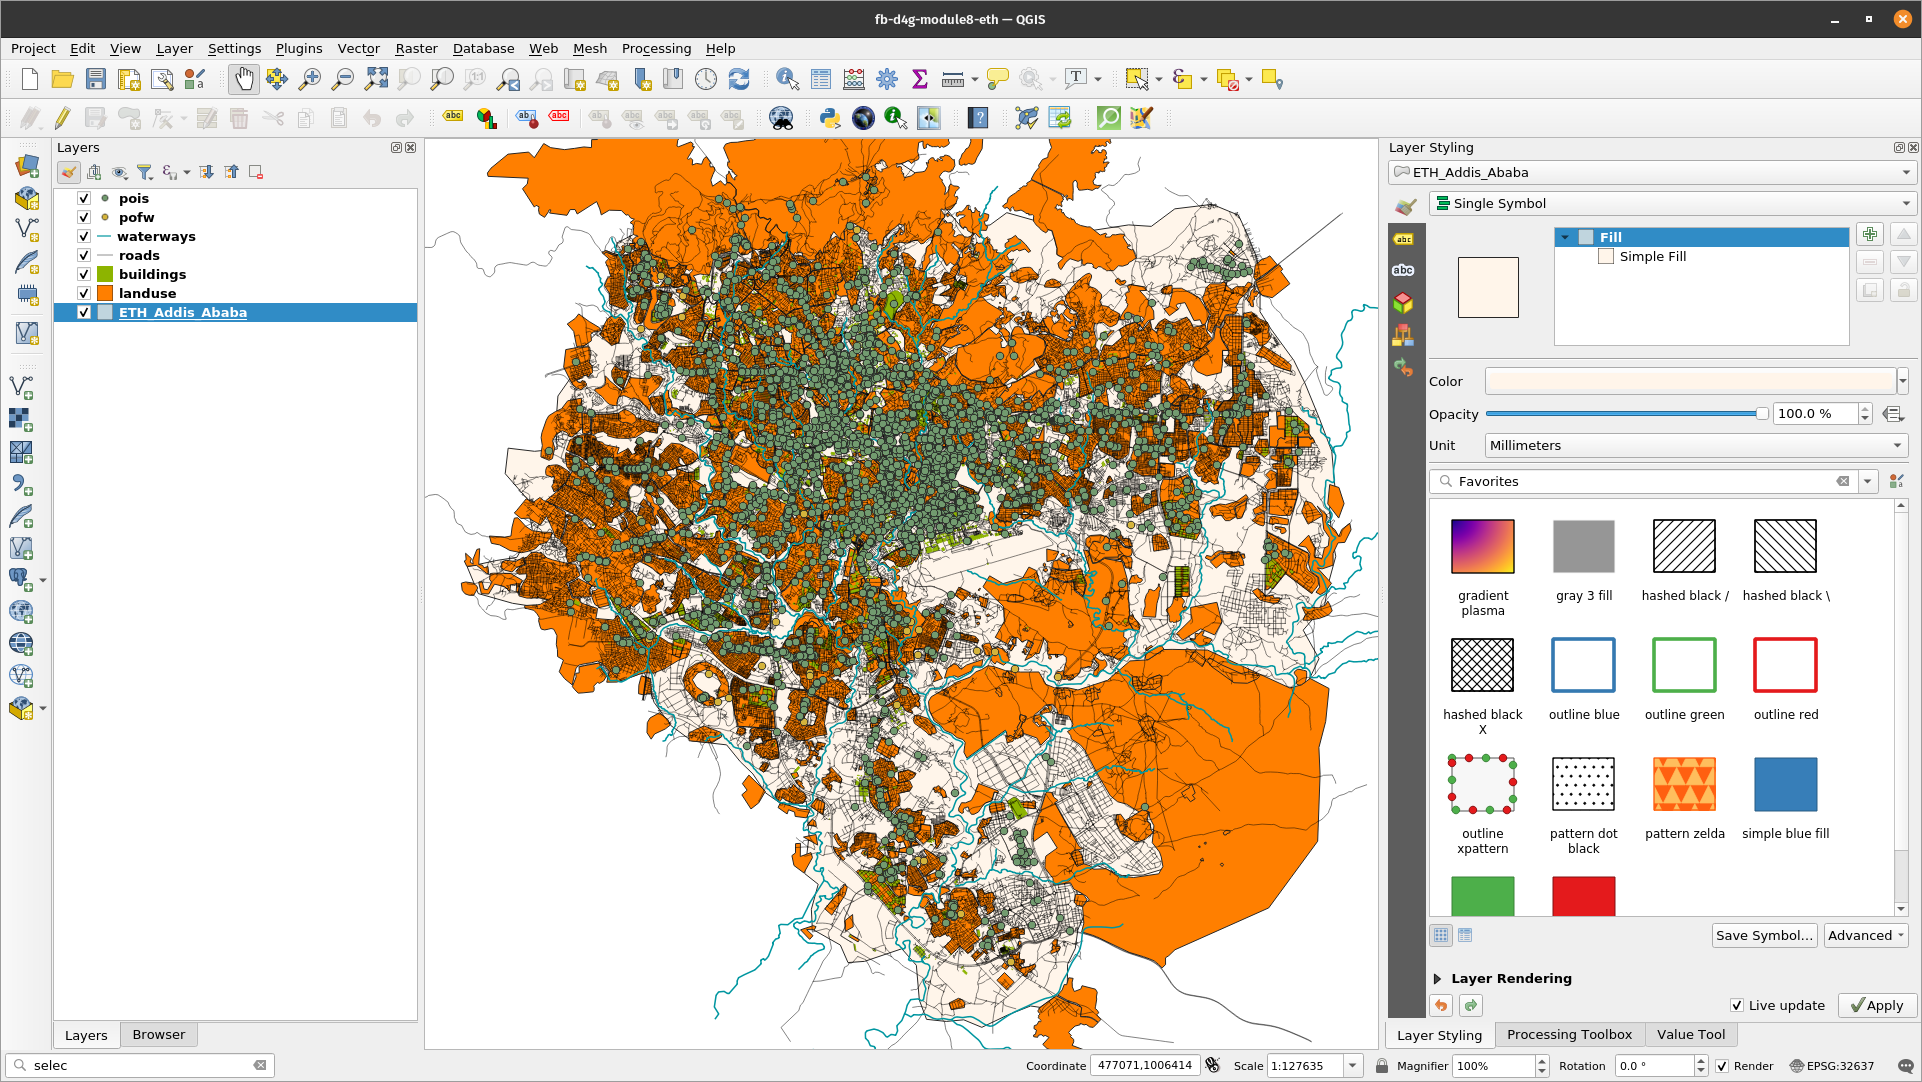Click the messages log icon in status bar
This screenshot has height=1082, width=1922.
pos(1905,1066)
